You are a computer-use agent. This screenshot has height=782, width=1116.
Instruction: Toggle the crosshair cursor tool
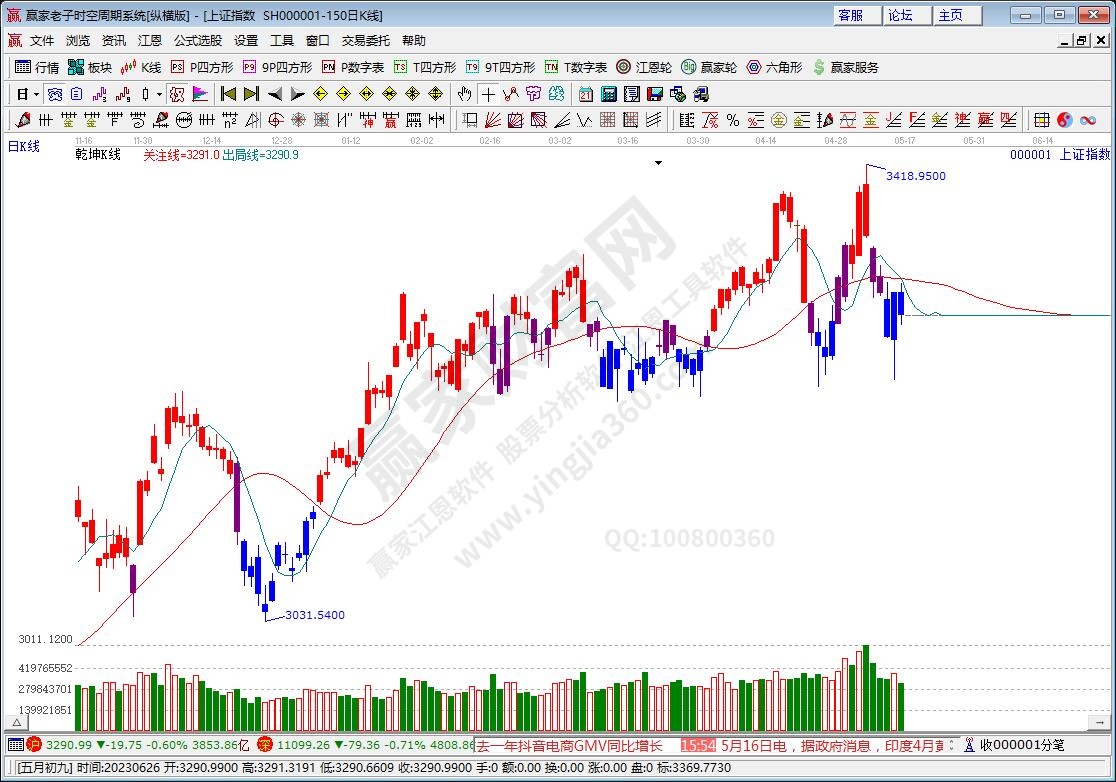tap(487, 94)
